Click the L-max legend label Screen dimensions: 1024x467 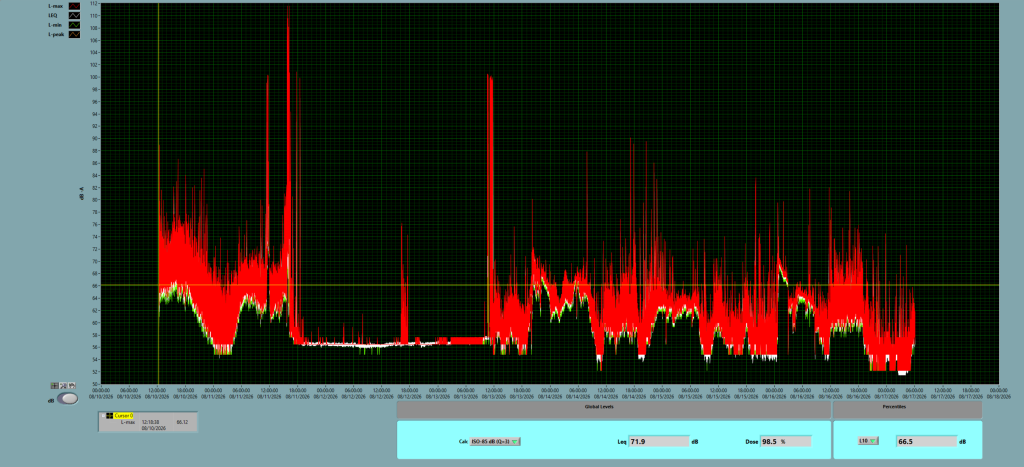click(x=55, y=6)
